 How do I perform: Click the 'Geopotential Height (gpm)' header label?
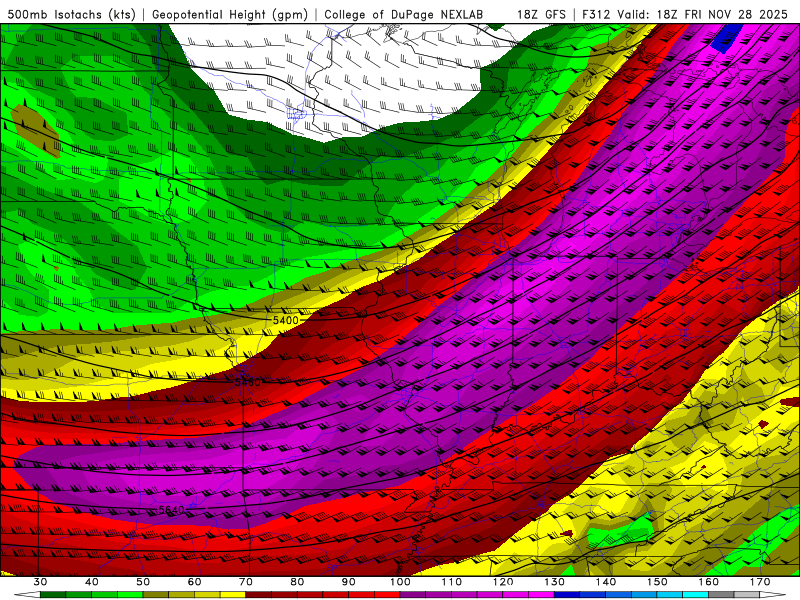click(230, 14)
